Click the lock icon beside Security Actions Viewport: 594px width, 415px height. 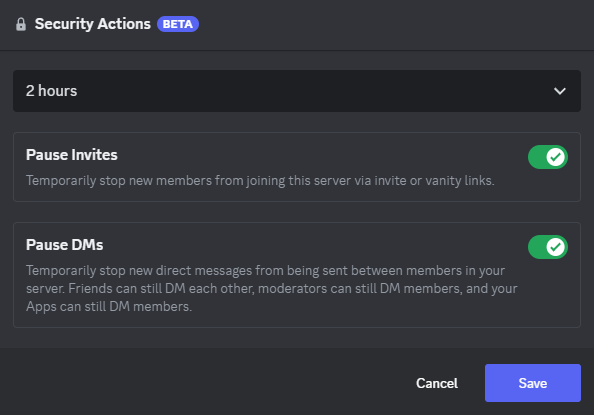click(21, 24)
